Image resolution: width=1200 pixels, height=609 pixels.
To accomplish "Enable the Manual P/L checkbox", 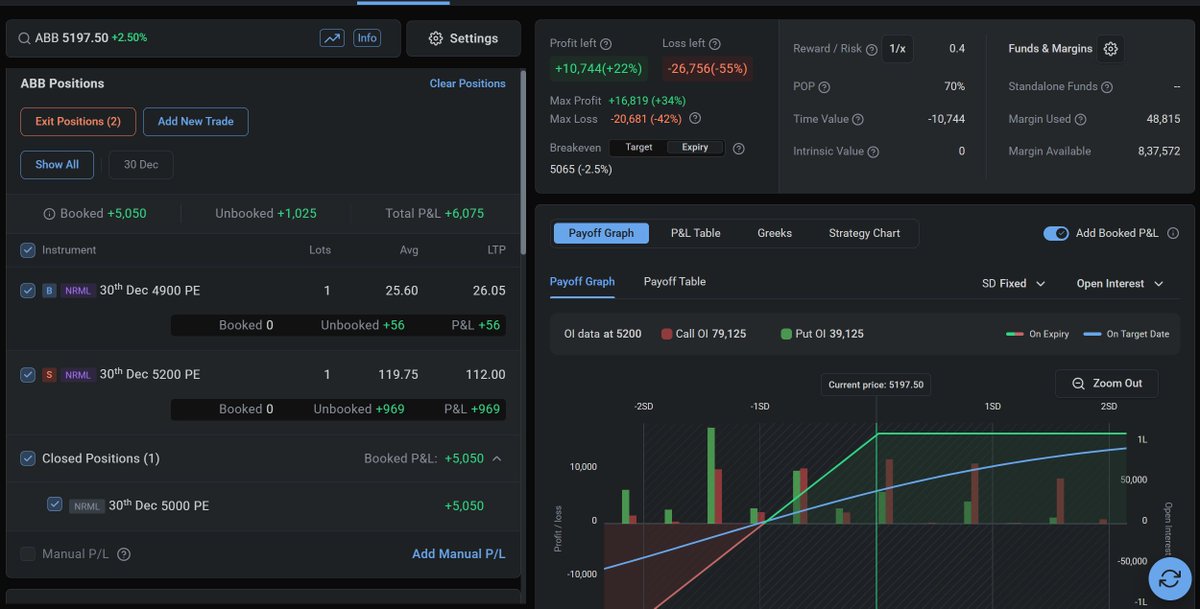I will coord(28,554).
